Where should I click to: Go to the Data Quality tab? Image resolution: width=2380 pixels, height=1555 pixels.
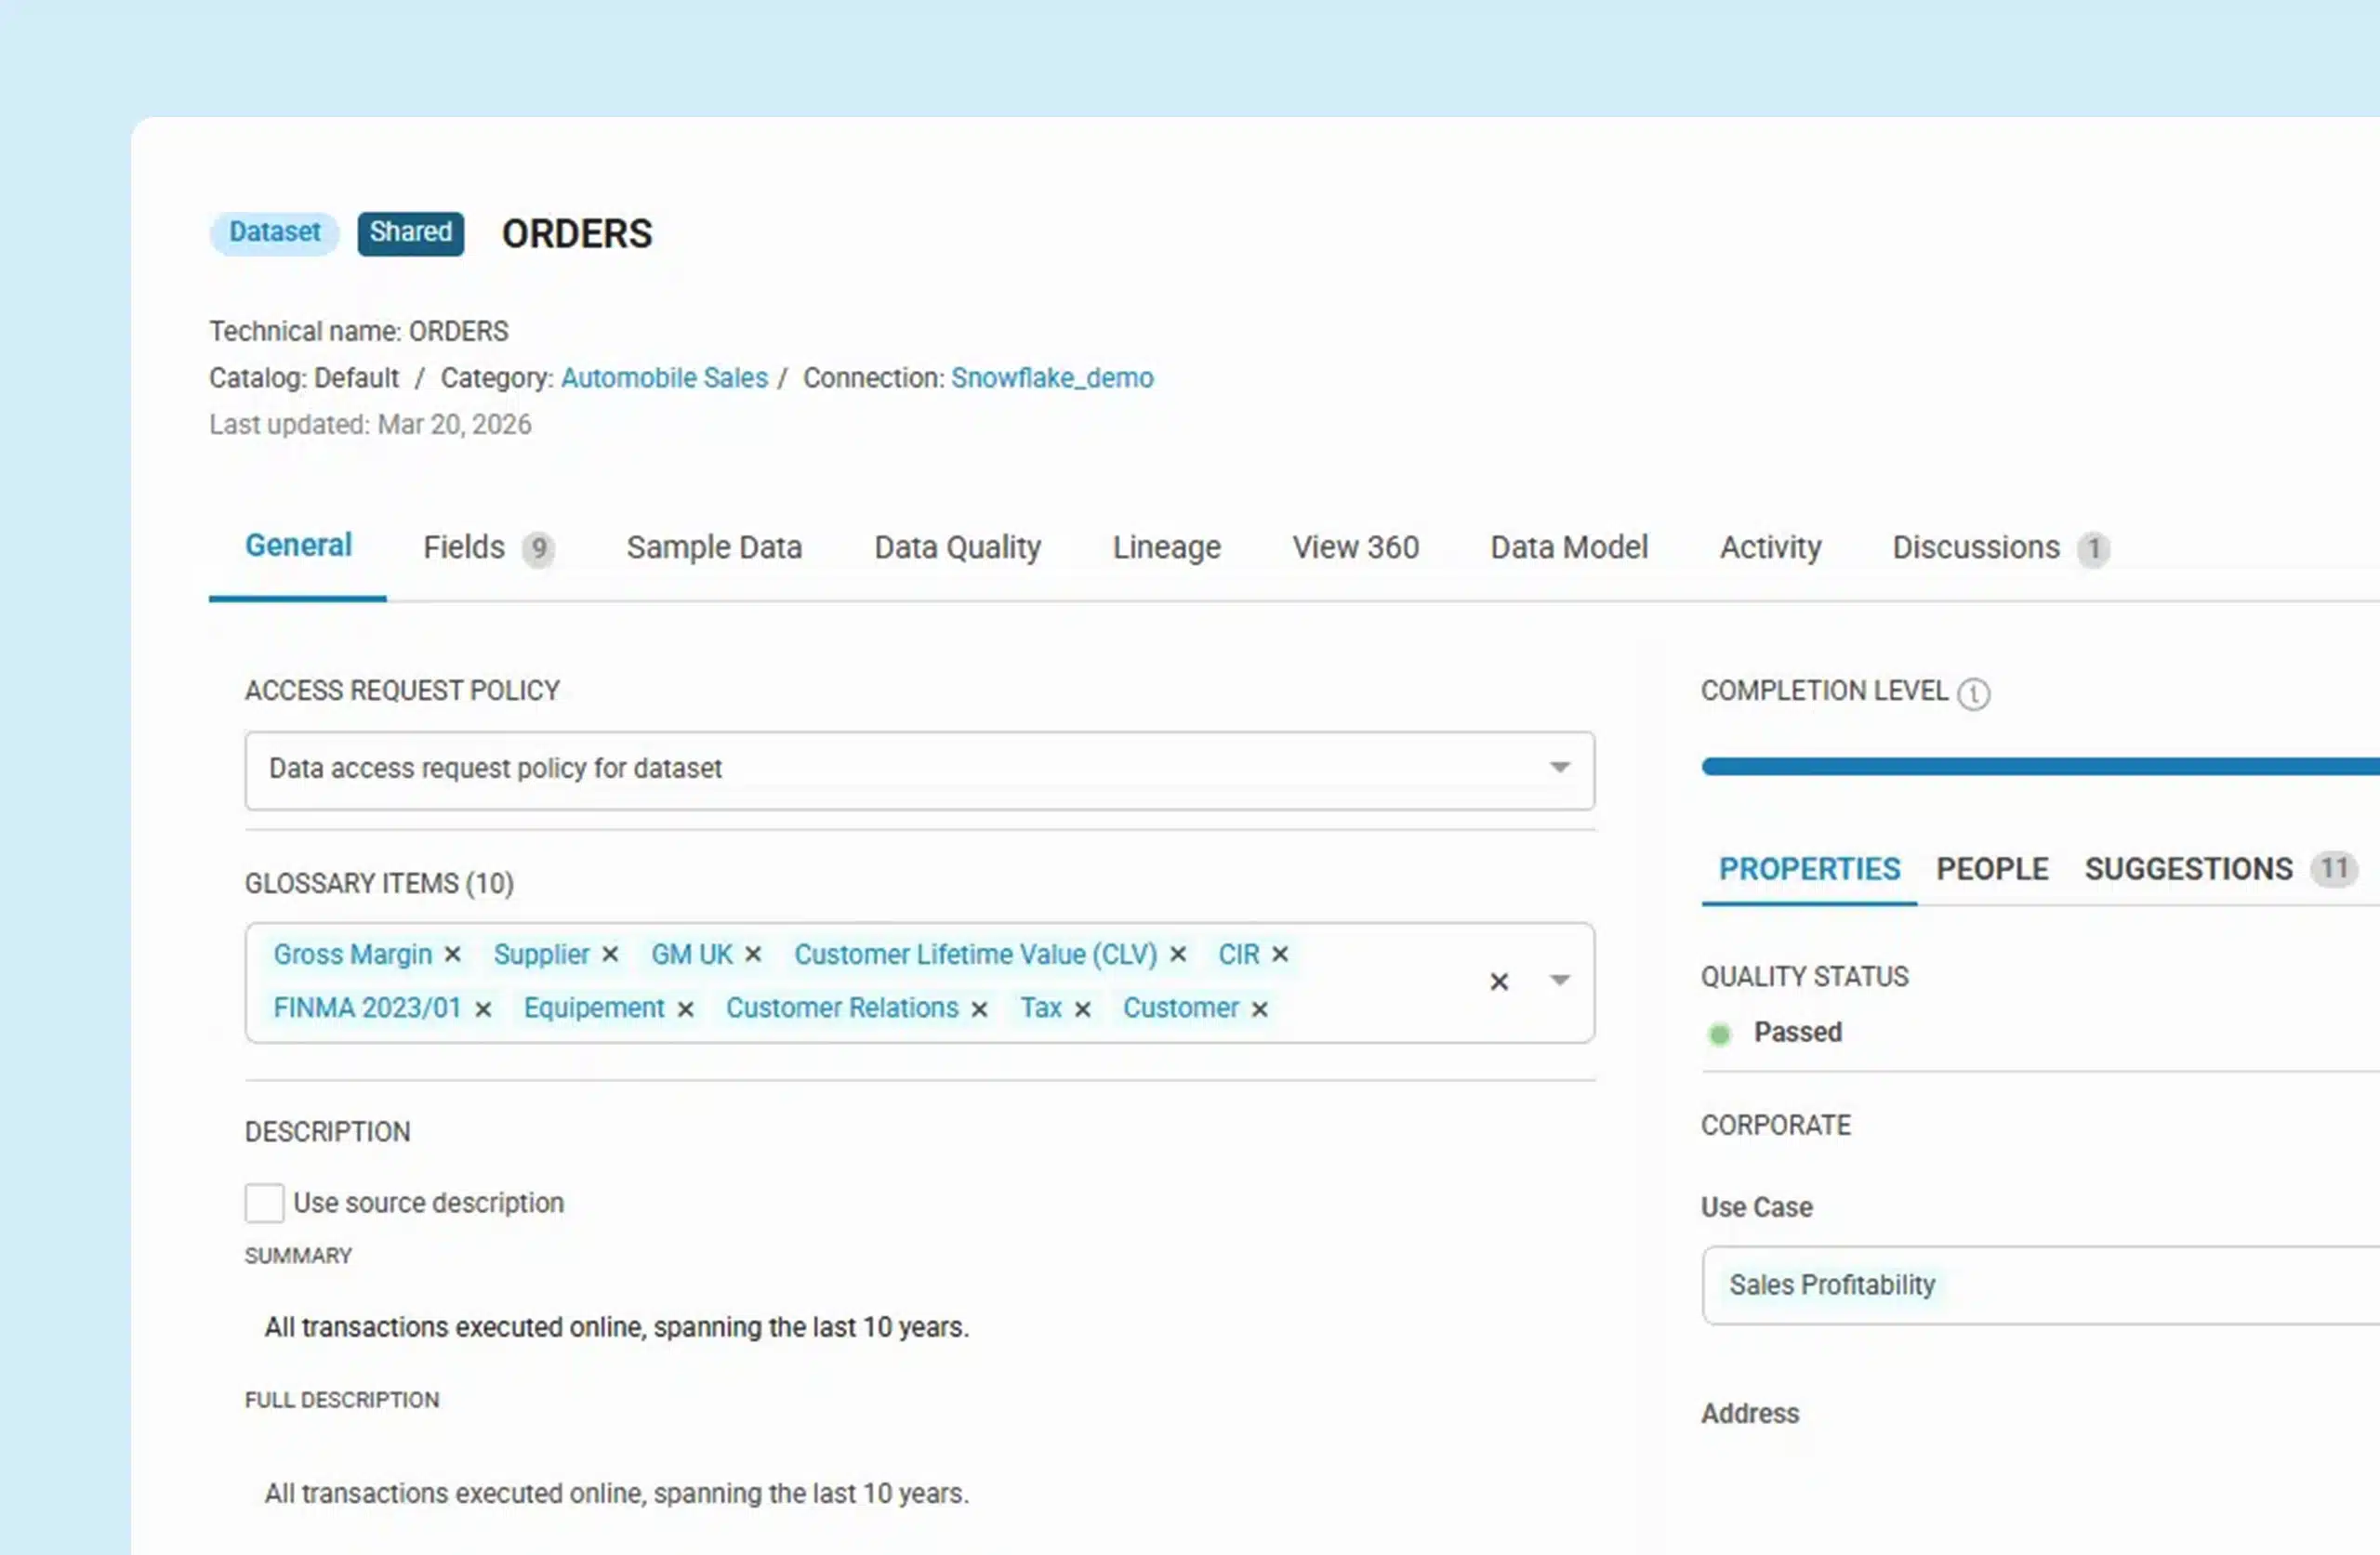click(957, 548)
